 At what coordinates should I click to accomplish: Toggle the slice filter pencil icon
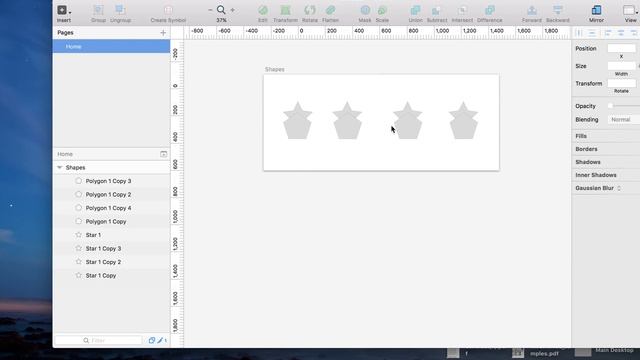point(160,340)
